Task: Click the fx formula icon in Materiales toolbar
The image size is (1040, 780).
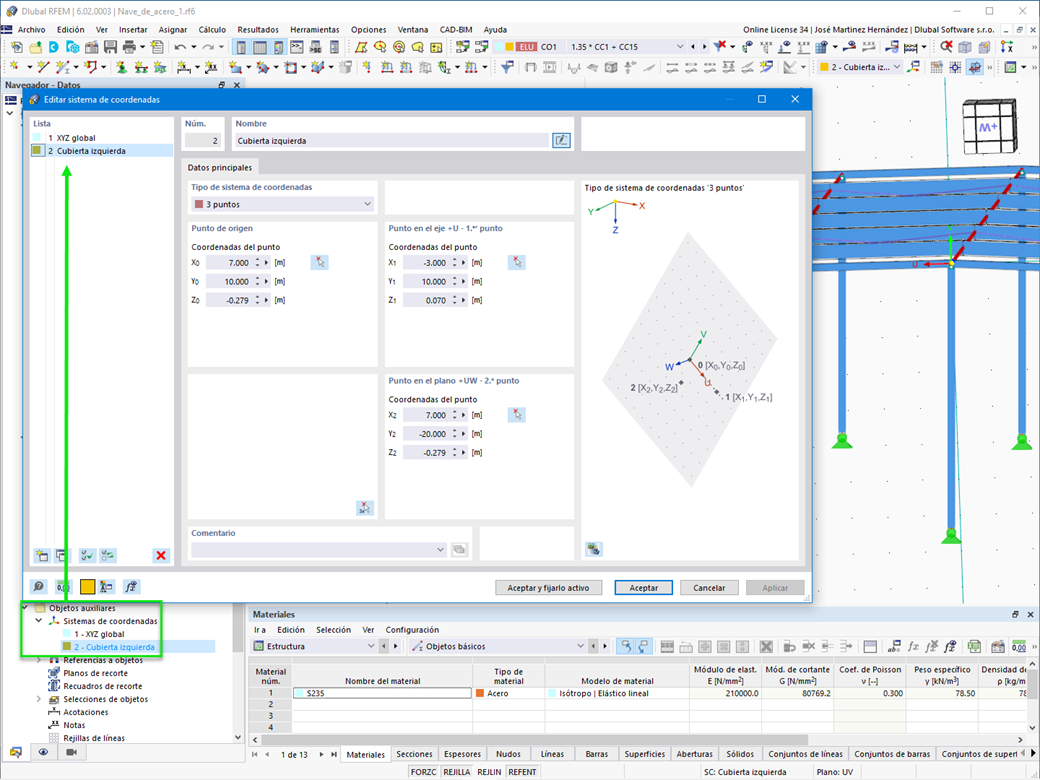Action: 913,646
